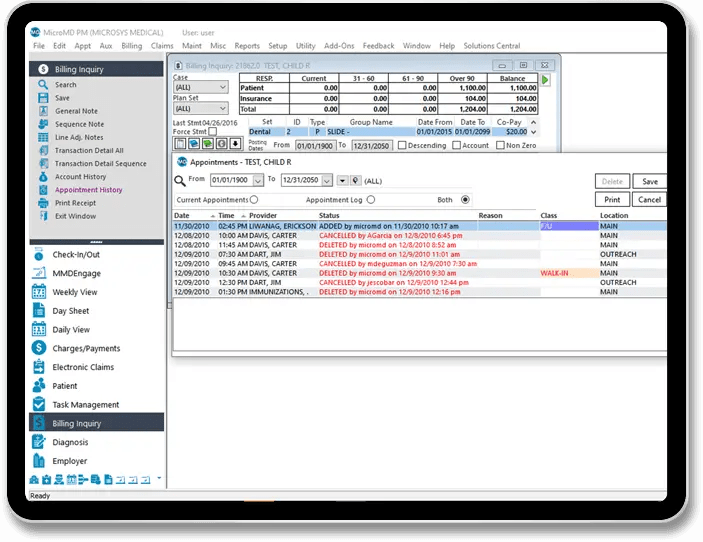The width and height of the screenshot is (703, 542).
Task: Open Account History
Action: point(80,177)
